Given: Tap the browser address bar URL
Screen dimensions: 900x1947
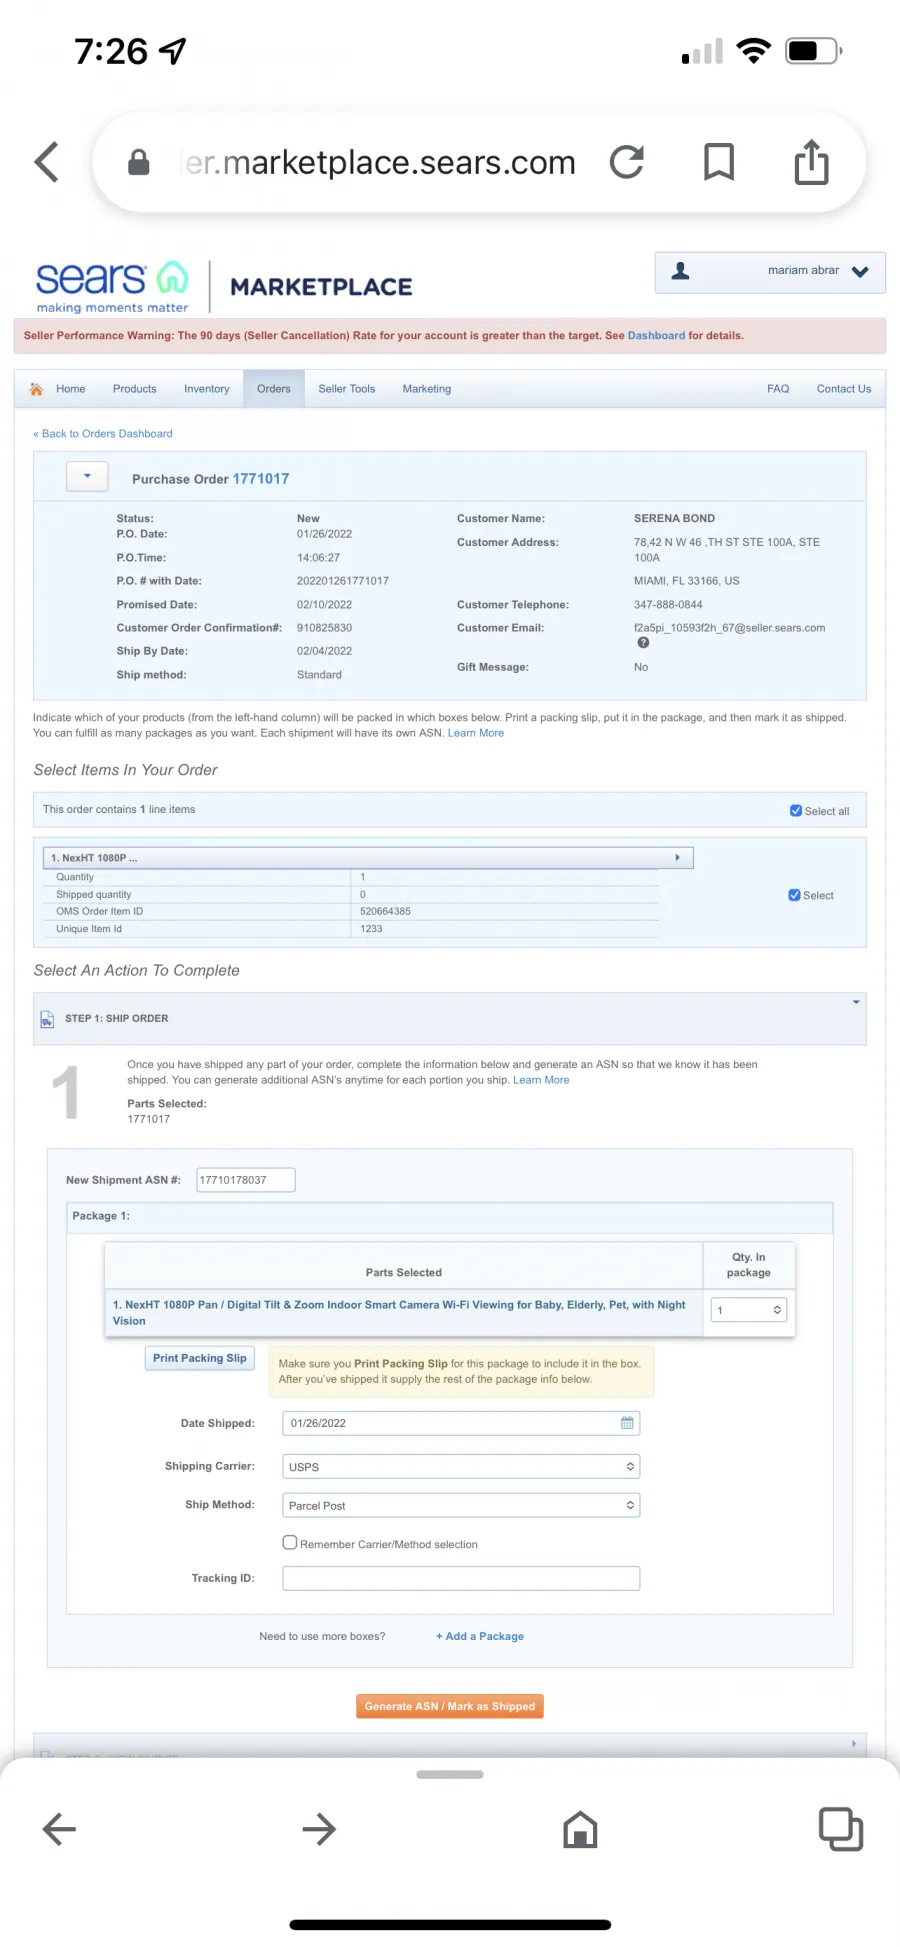Looking at the screenshot, I should 380,162.
